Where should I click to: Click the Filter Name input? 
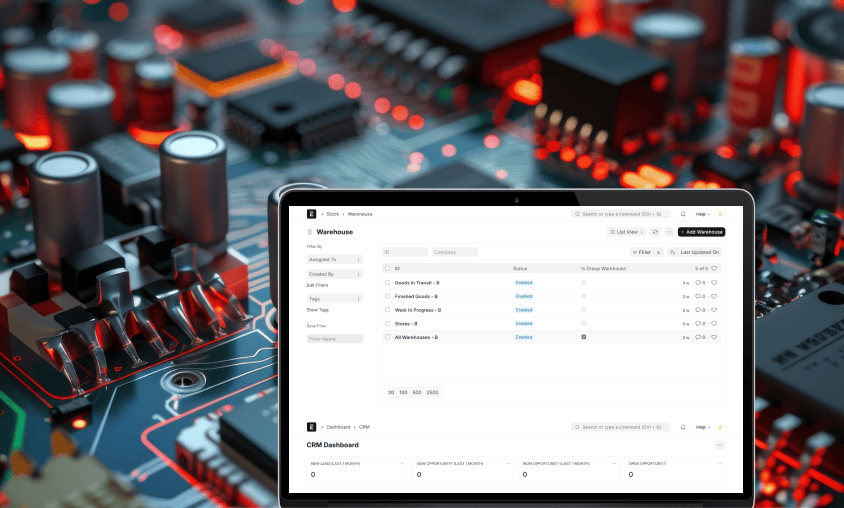click(x=334, y=339)
